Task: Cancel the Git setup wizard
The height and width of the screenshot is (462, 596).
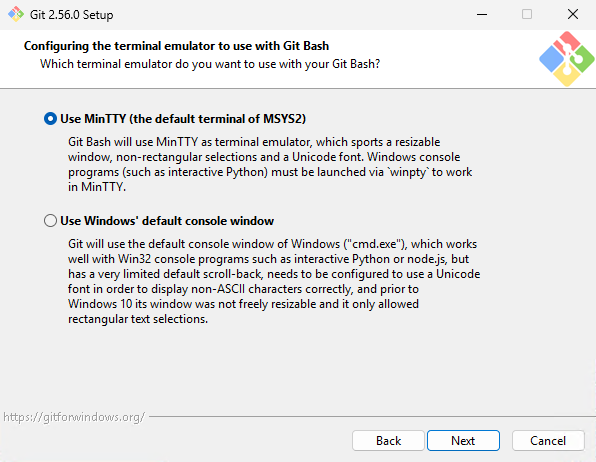Action: coord(548,441)
